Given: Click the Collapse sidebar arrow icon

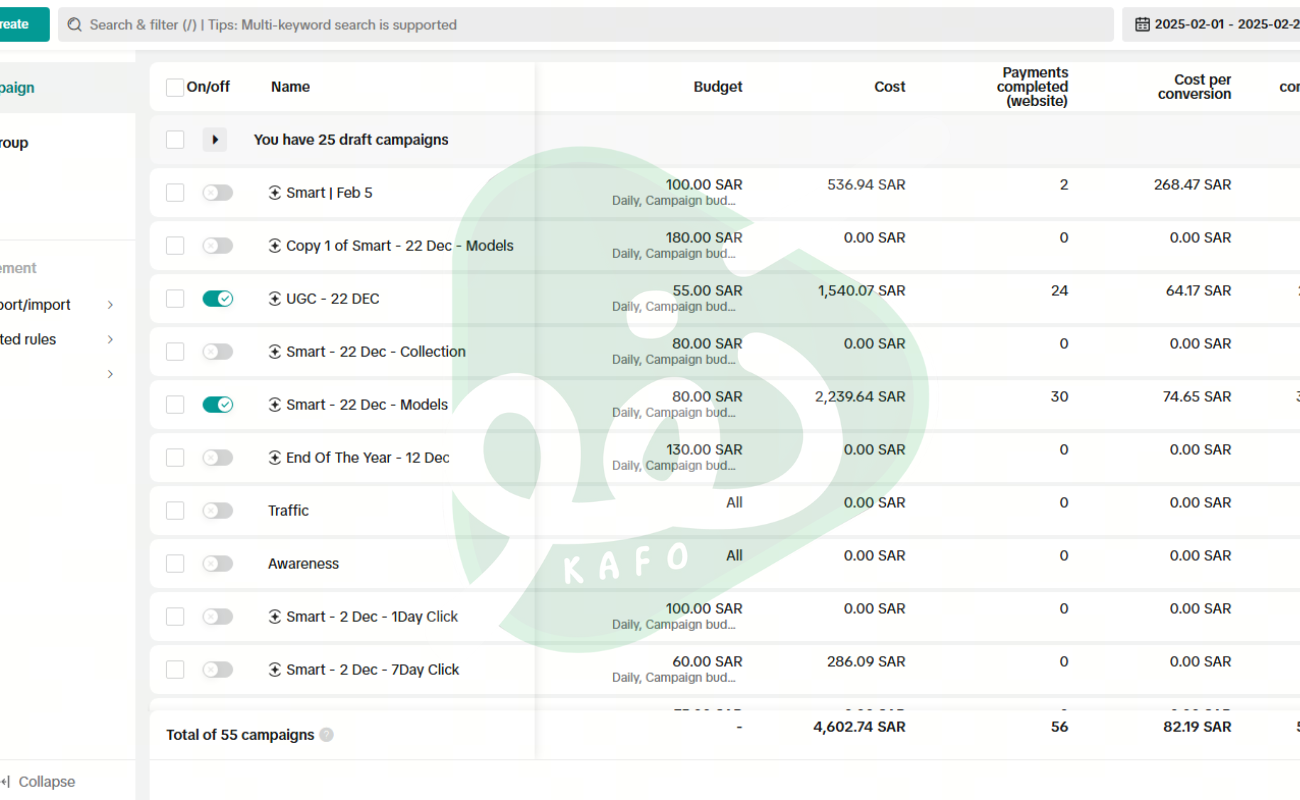Looking at the screenshot, I should pyautogui.click(x=5, y=782).
